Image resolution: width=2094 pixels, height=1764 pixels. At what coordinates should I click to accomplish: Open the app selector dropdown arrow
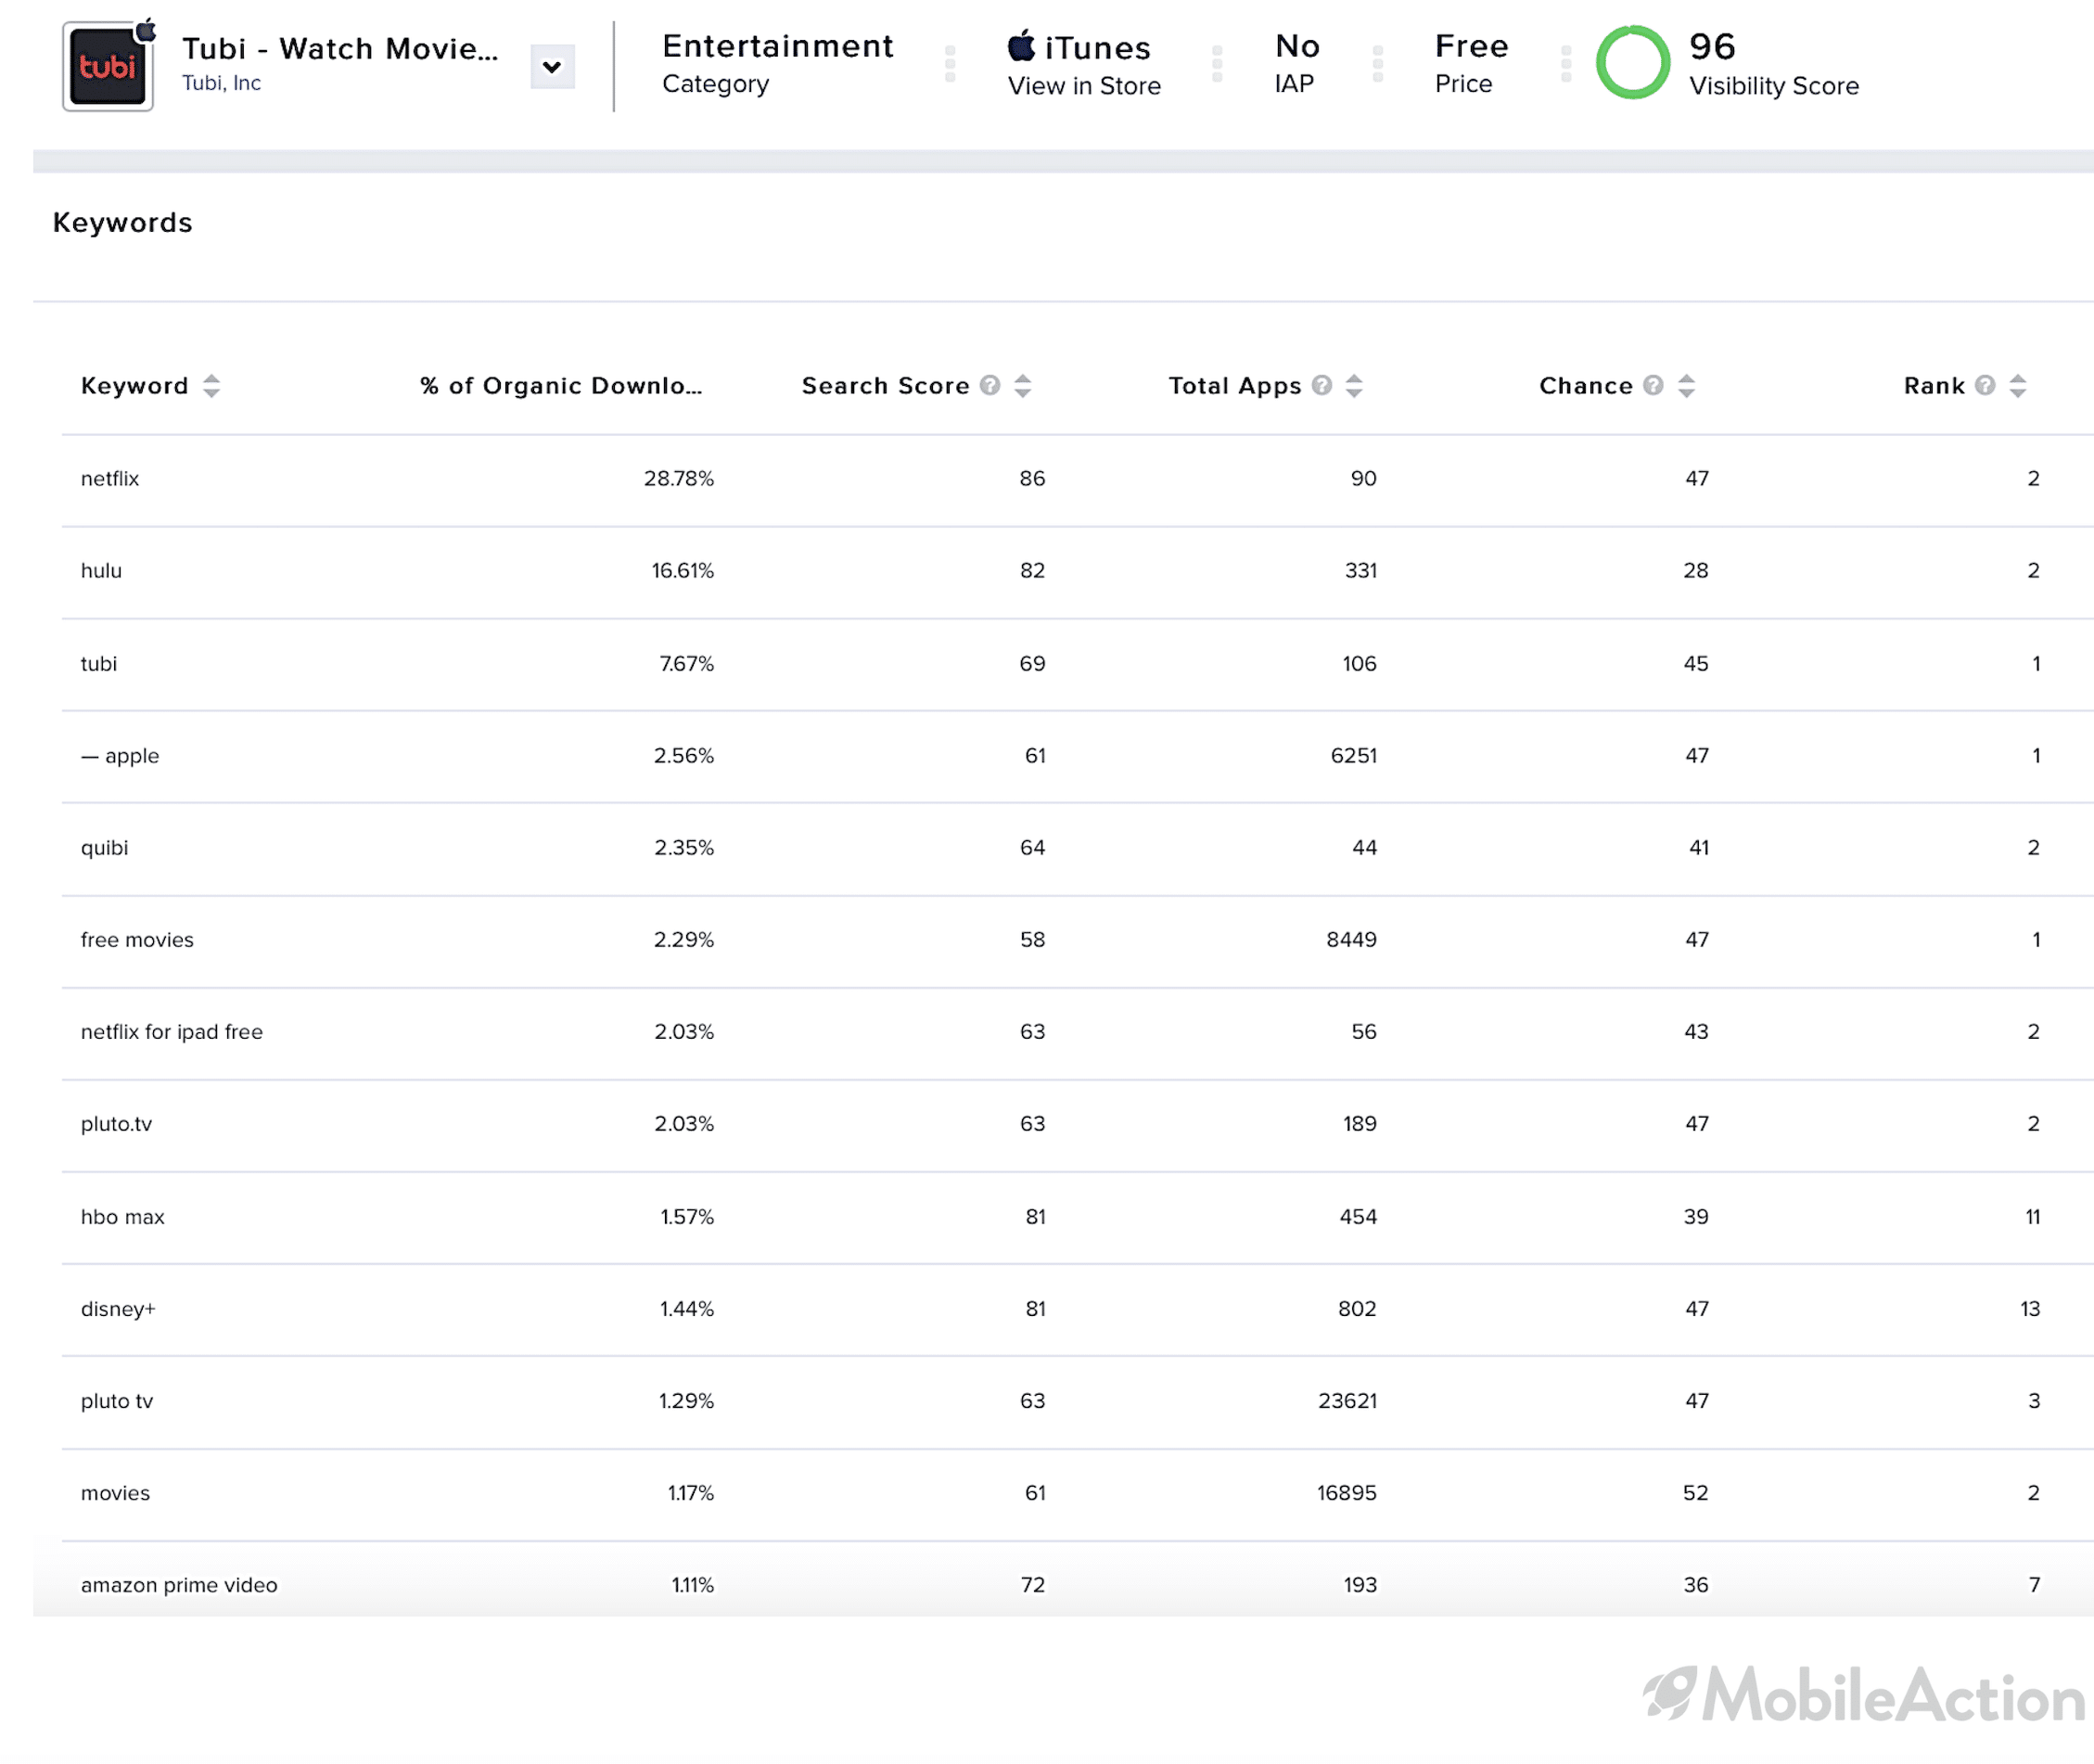coord(552,67)
